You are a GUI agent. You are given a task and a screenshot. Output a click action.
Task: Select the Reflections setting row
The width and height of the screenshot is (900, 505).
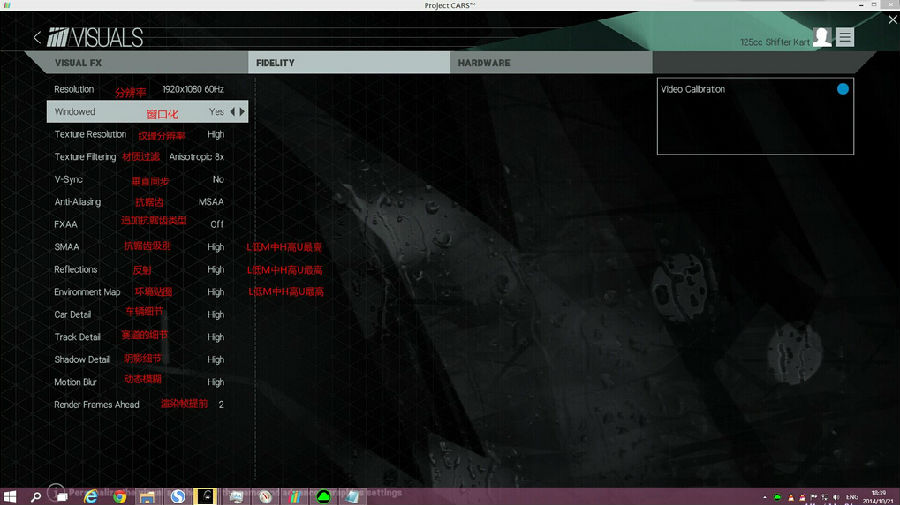tap(148, 269)
